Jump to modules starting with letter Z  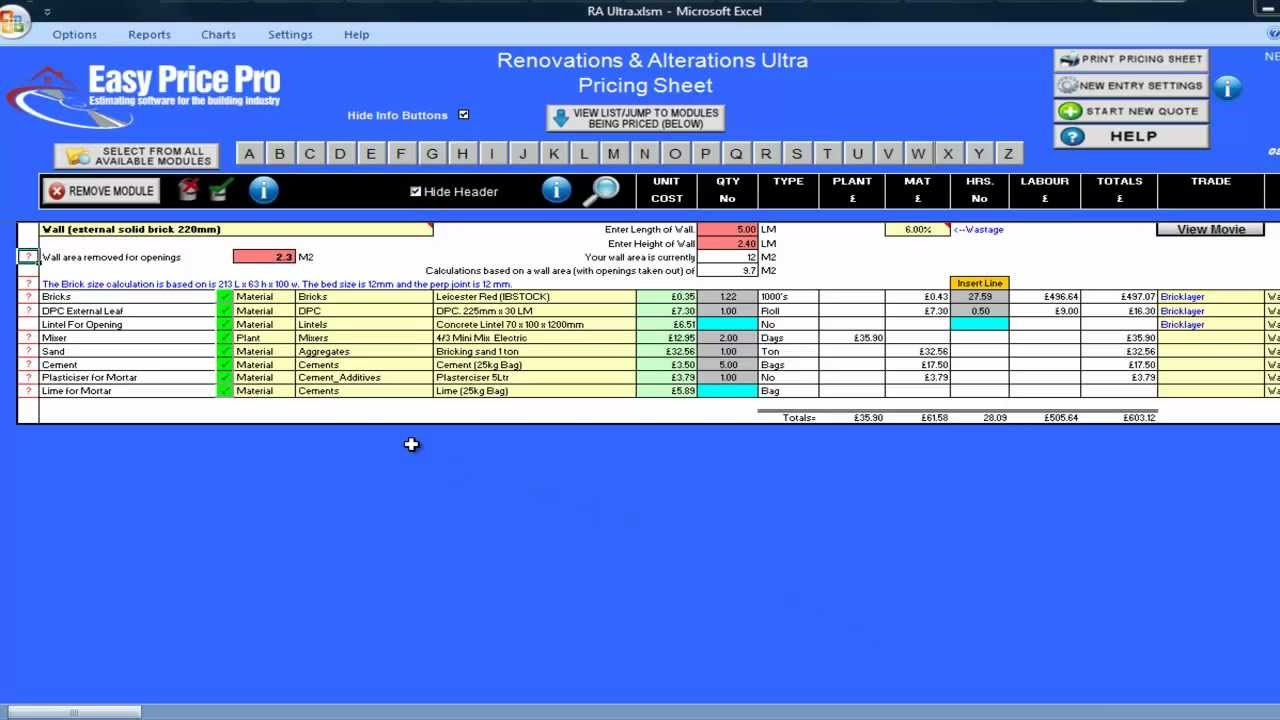pyautogui.click(x=1009, y=154)
